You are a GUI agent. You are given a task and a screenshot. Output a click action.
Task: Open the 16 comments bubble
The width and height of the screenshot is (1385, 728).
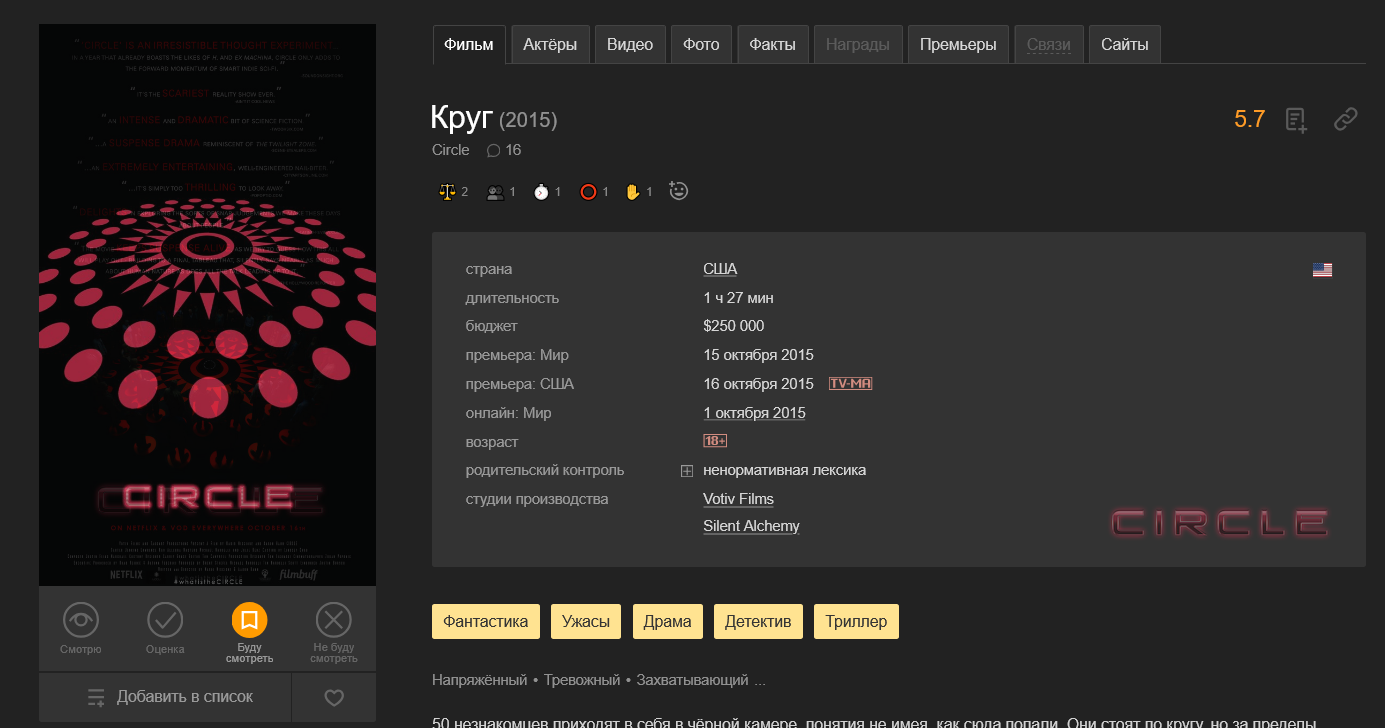click(503, 150)
